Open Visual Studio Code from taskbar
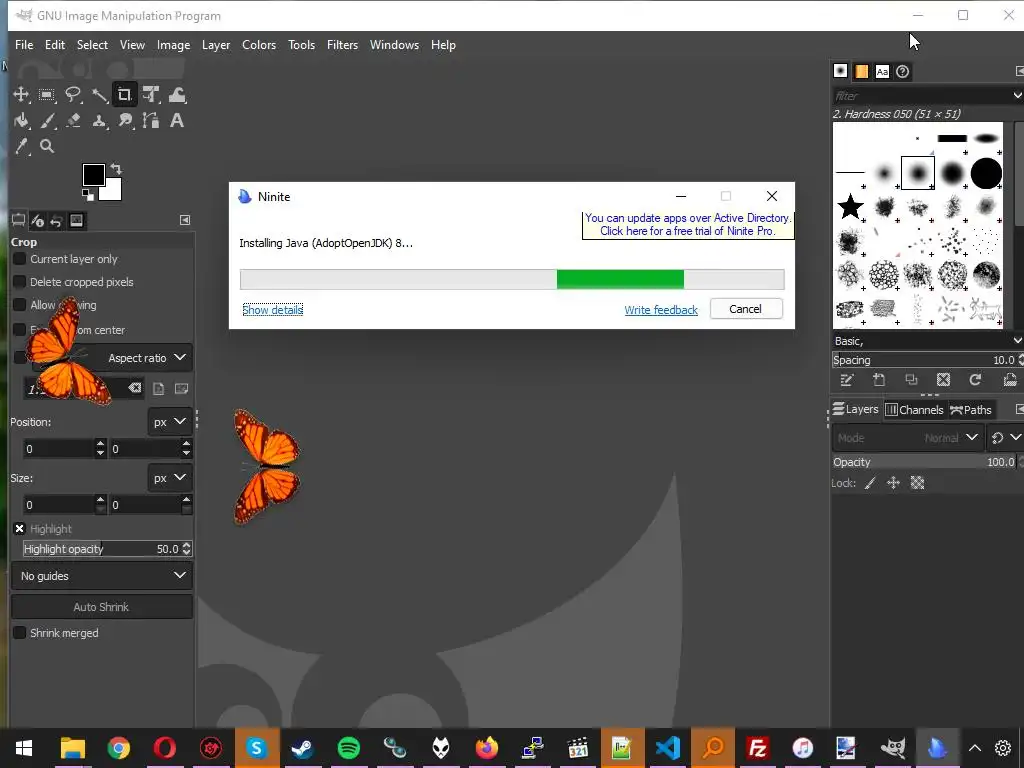This screenshot has height=768, width=1024. [667, 748]
